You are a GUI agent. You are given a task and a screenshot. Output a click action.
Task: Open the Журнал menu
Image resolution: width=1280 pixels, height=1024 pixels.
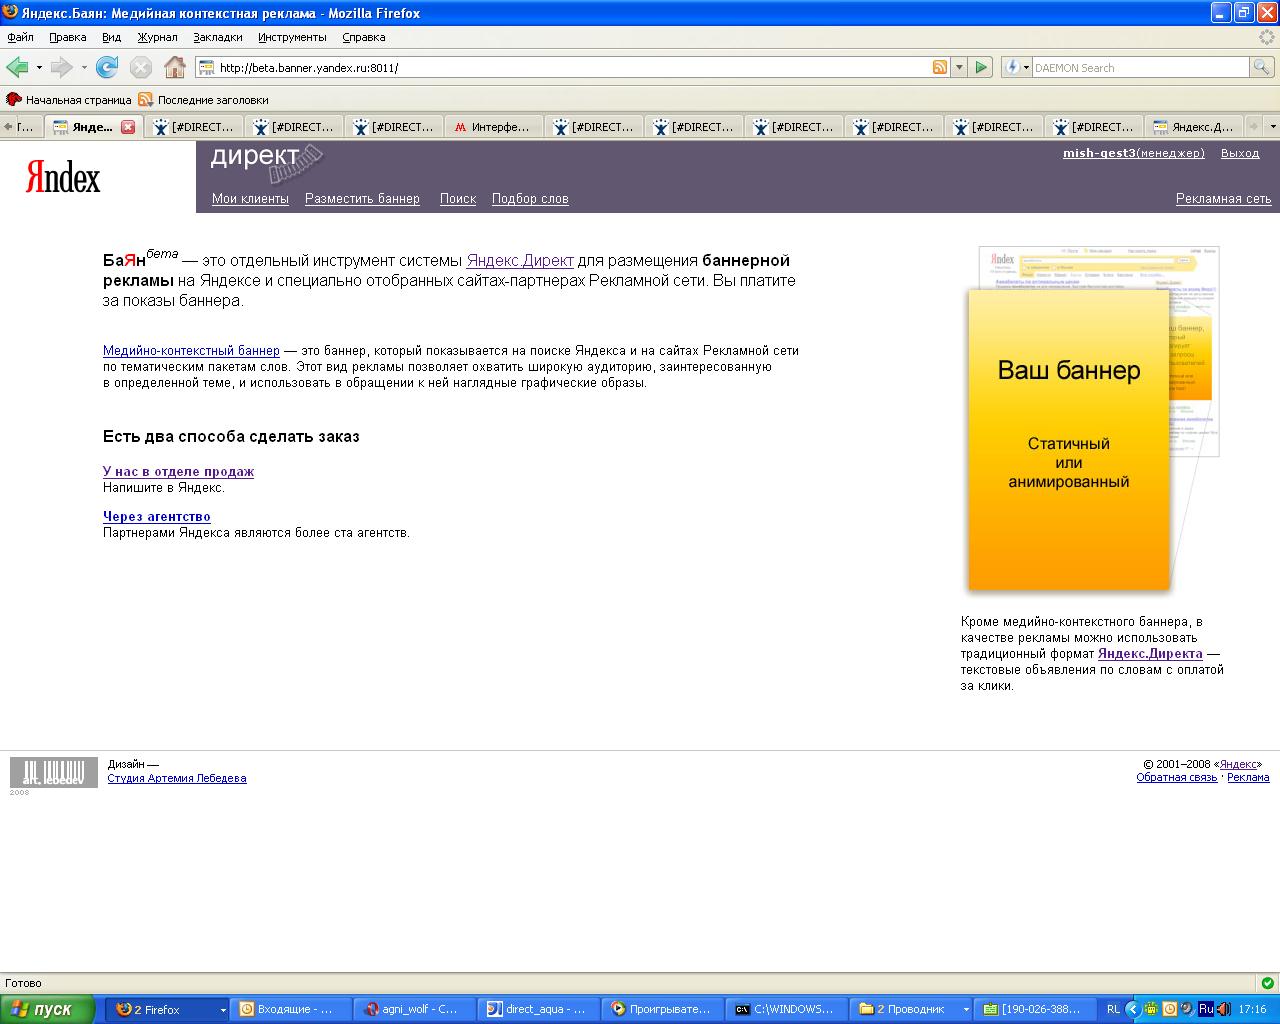(157, 37)
